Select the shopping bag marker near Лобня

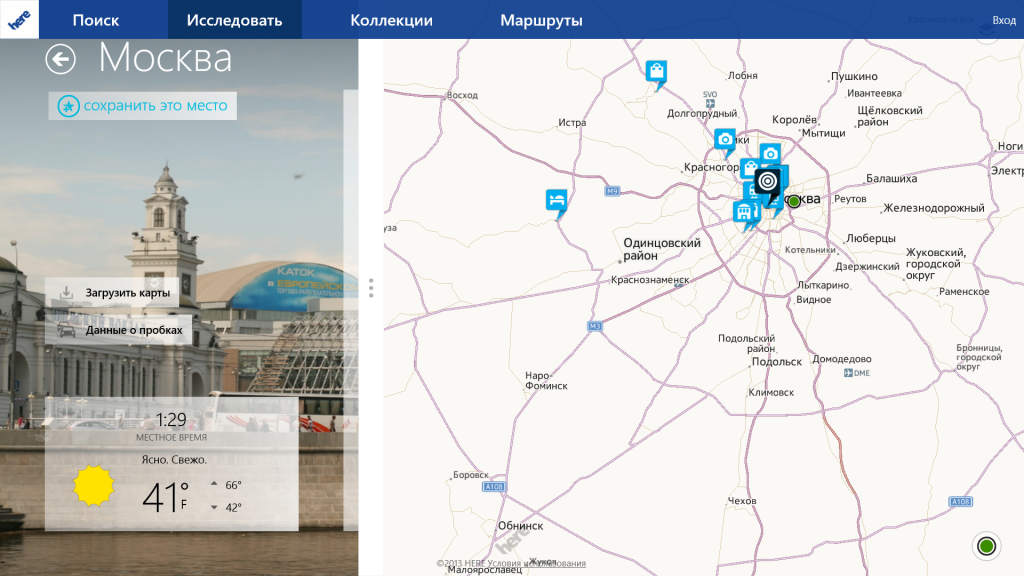coord(656,72)
